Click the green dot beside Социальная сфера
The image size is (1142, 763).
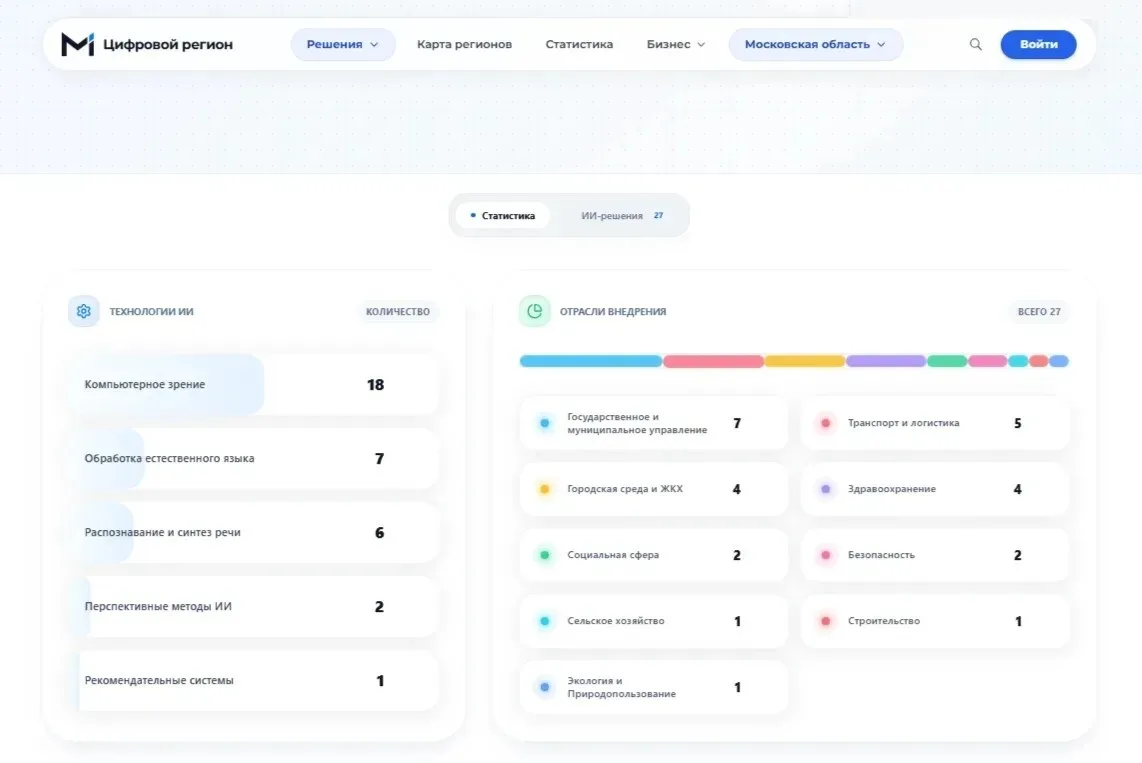545,555
